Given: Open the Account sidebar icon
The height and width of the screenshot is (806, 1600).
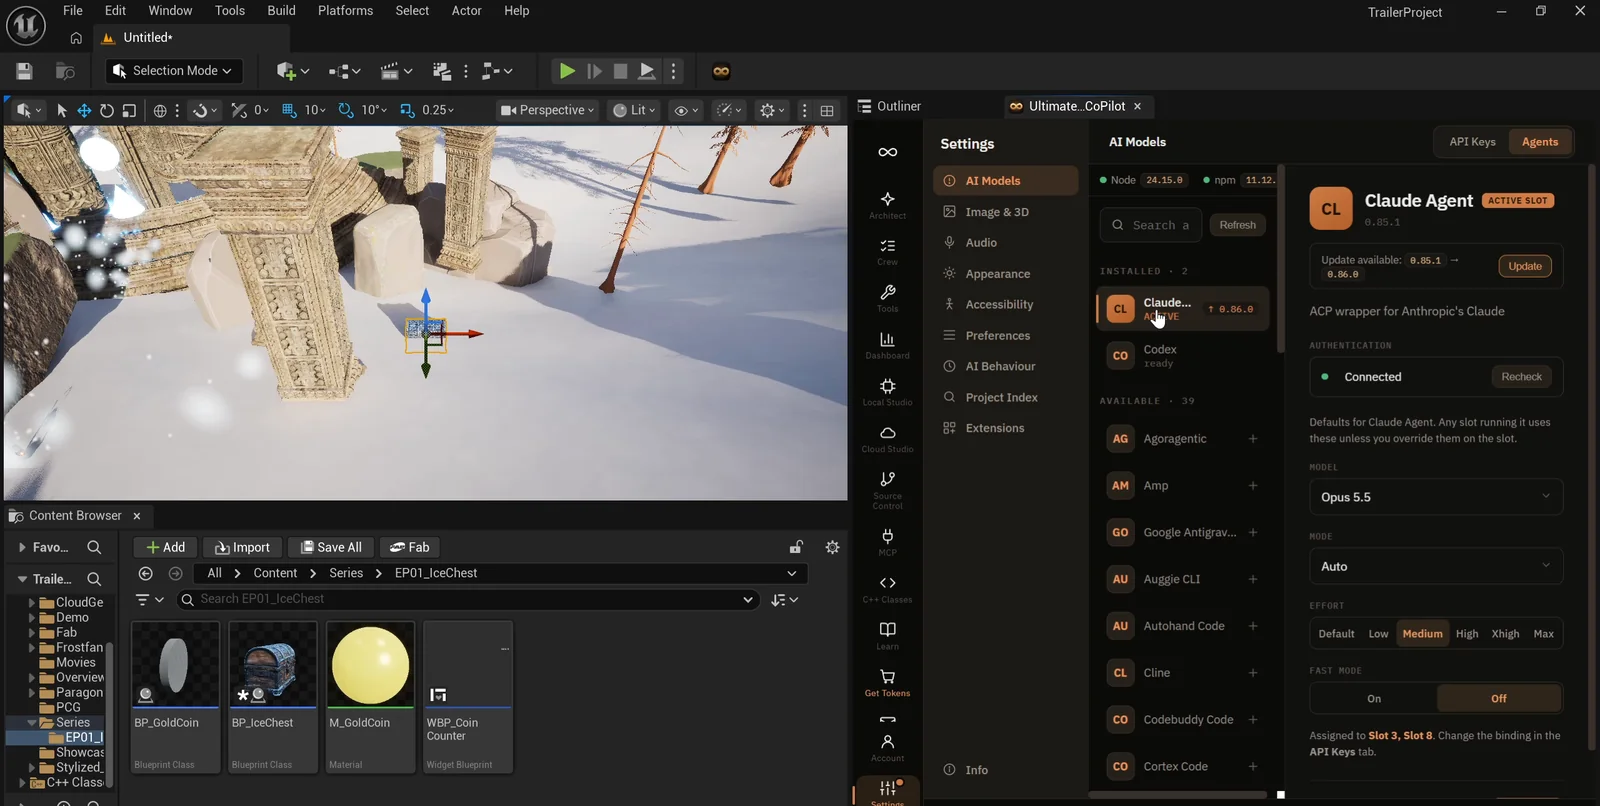Looking at the screenshot, I should pos(887,748).
